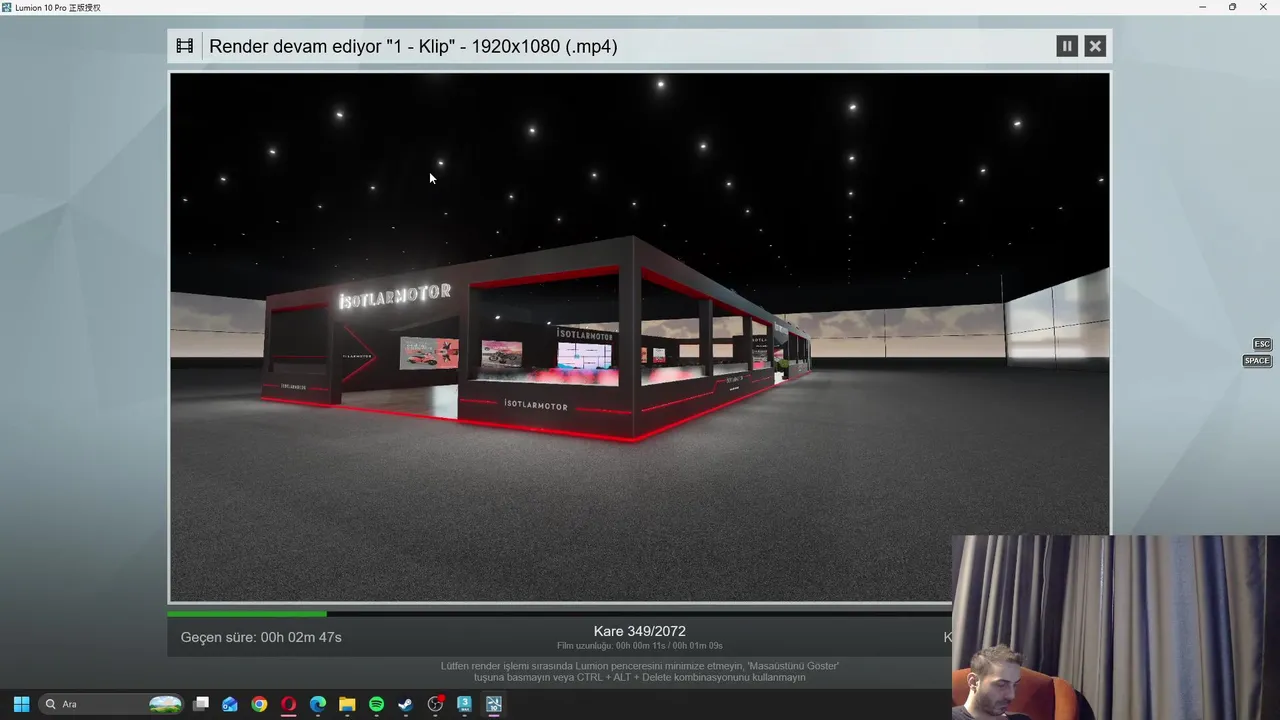Viewport: 1280px width, 720px height.
Task: Click the taskbar 'Ara' search box
Action: [x=112, y=704]
